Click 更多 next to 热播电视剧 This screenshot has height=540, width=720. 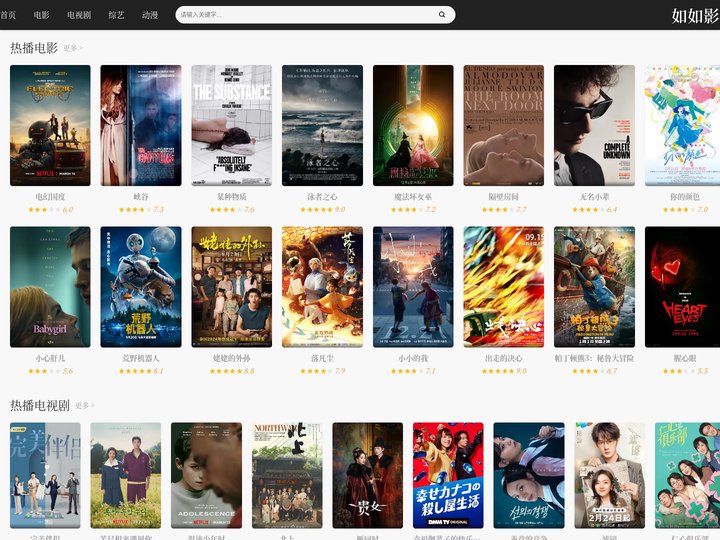coord(85,405)
